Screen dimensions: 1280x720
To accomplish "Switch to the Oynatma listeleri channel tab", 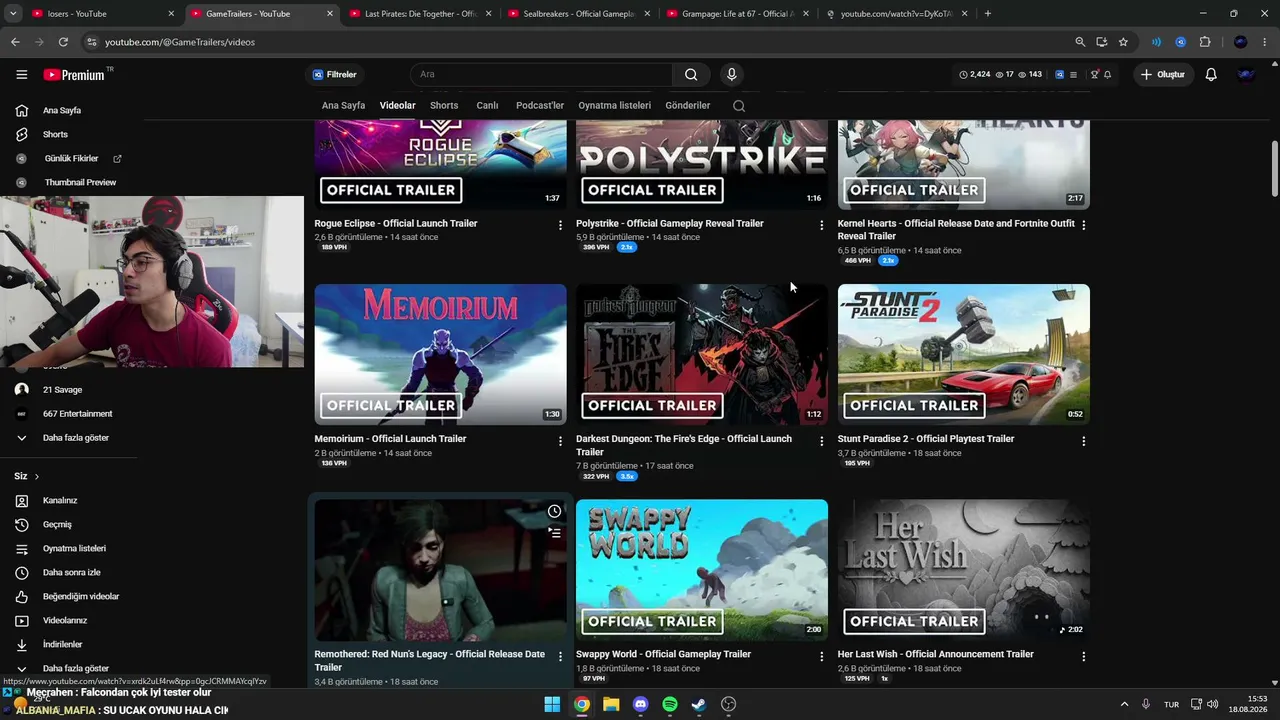I will point(615,106).
